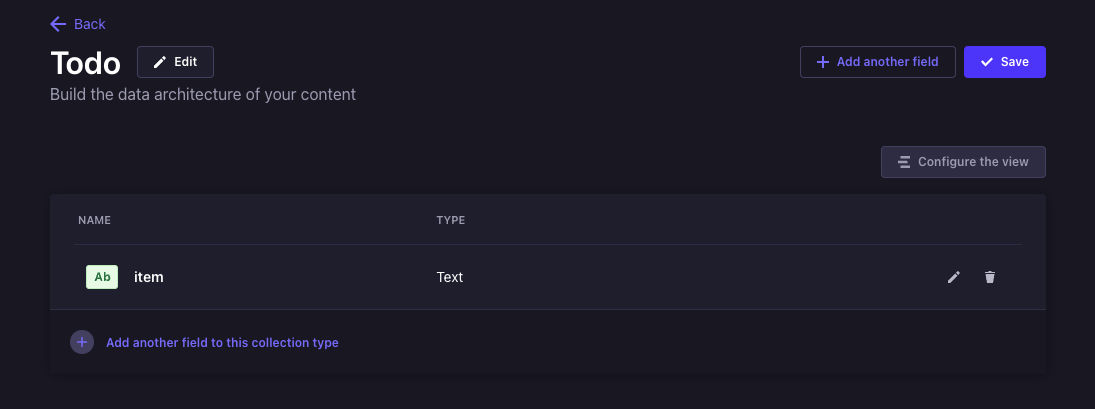Click the layout icon in Configure the view
This screenshot has width=1095, height=409.
pos(904,162)
